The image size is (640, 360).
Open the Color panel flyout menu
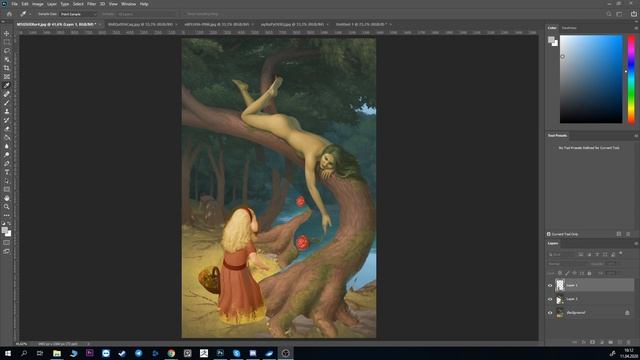point(636,28)
